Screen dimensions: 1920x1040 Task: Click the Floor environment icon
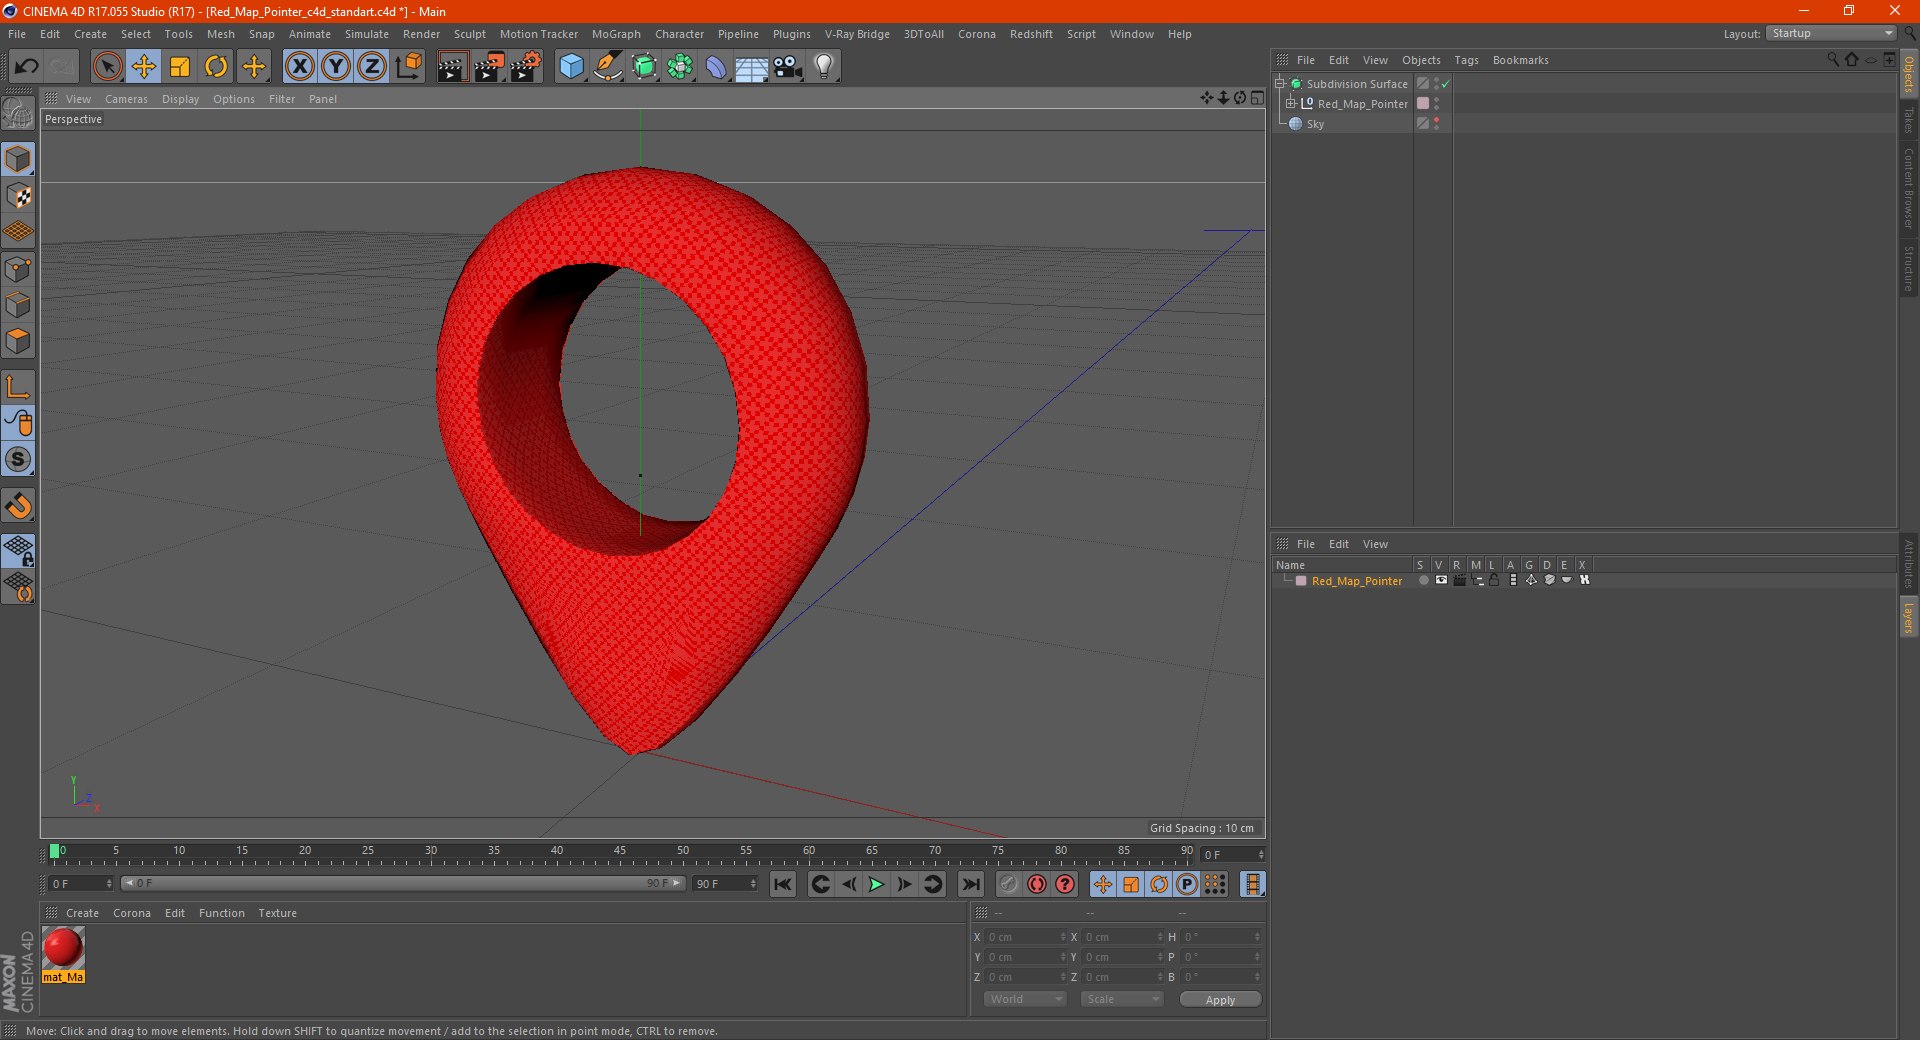pyautogui.click(x=751, y=66)
